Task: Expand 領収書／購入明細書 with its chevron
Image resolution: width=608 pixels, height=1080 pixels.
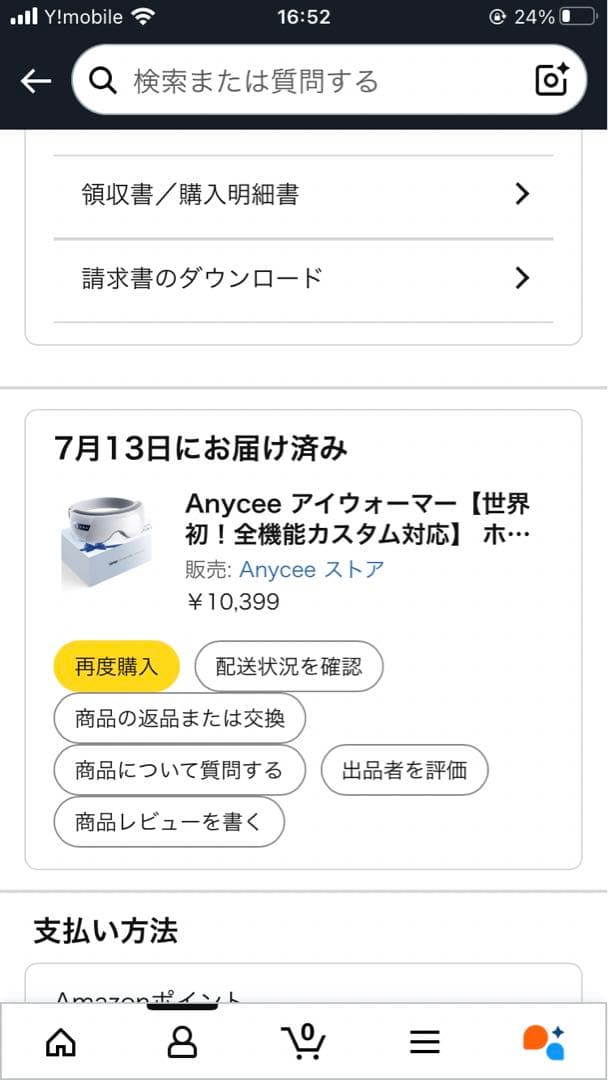Action: (x=521, y=194)
